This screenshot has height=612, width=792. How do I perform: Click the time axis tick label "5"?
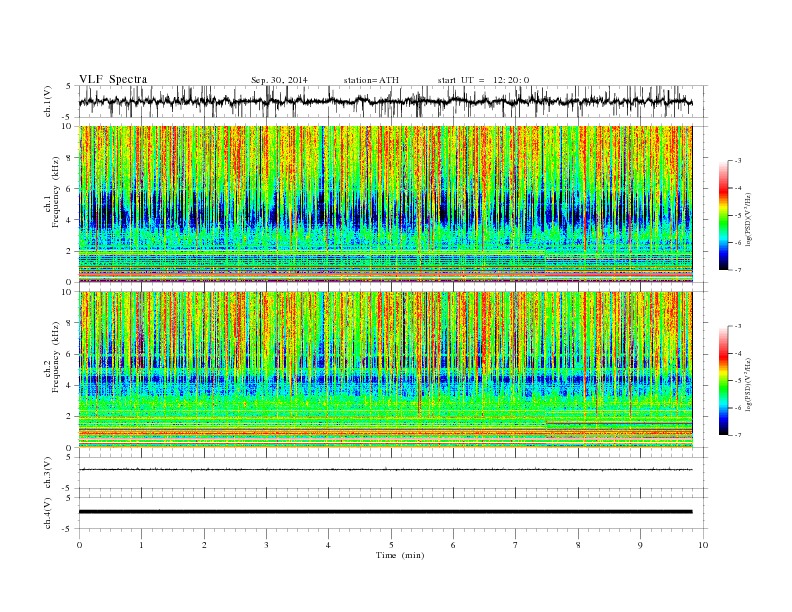click(x=391, y=545)
